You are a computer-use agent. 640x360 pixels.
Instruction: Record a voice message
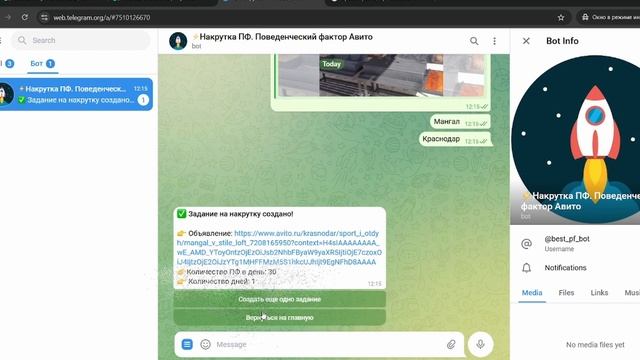tap(480, 344)
